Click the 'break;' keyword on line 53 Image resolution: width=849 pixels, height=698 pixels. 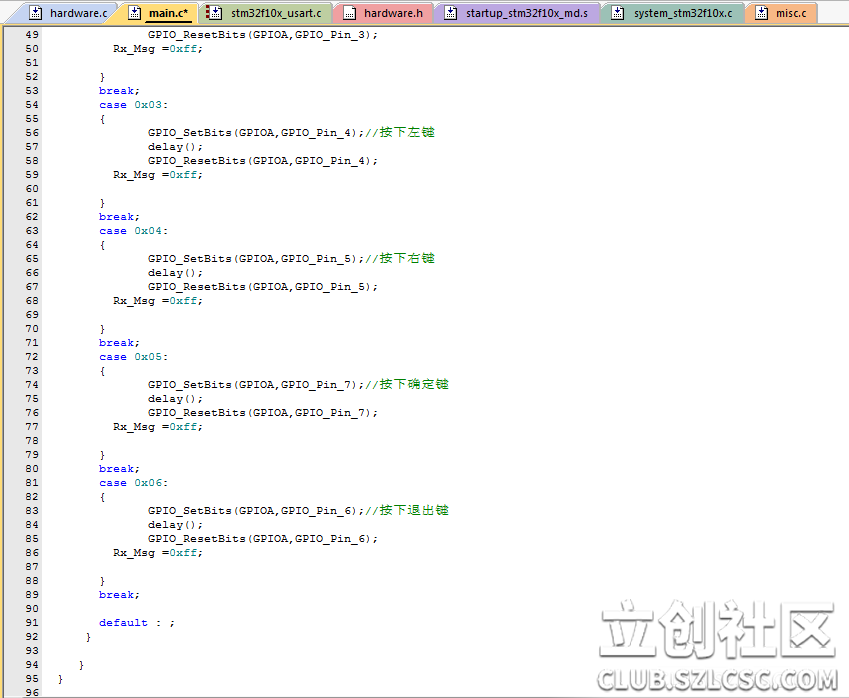click(x=119, y=91)
